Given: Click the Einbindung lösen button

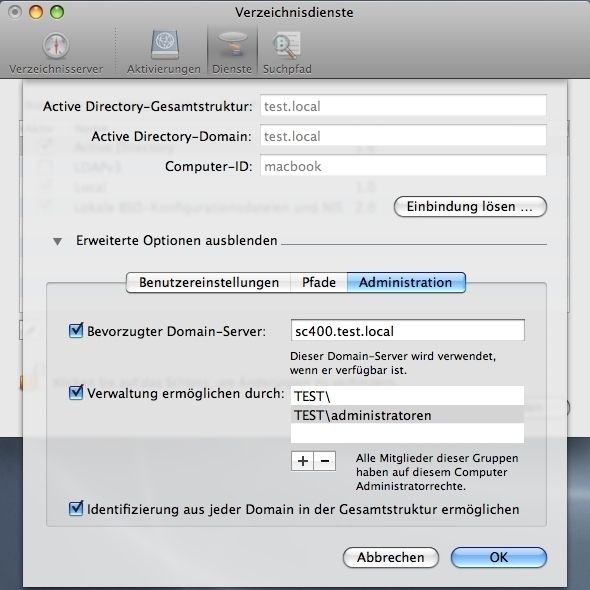Looking at the screenshot, I should pos(470,207).
